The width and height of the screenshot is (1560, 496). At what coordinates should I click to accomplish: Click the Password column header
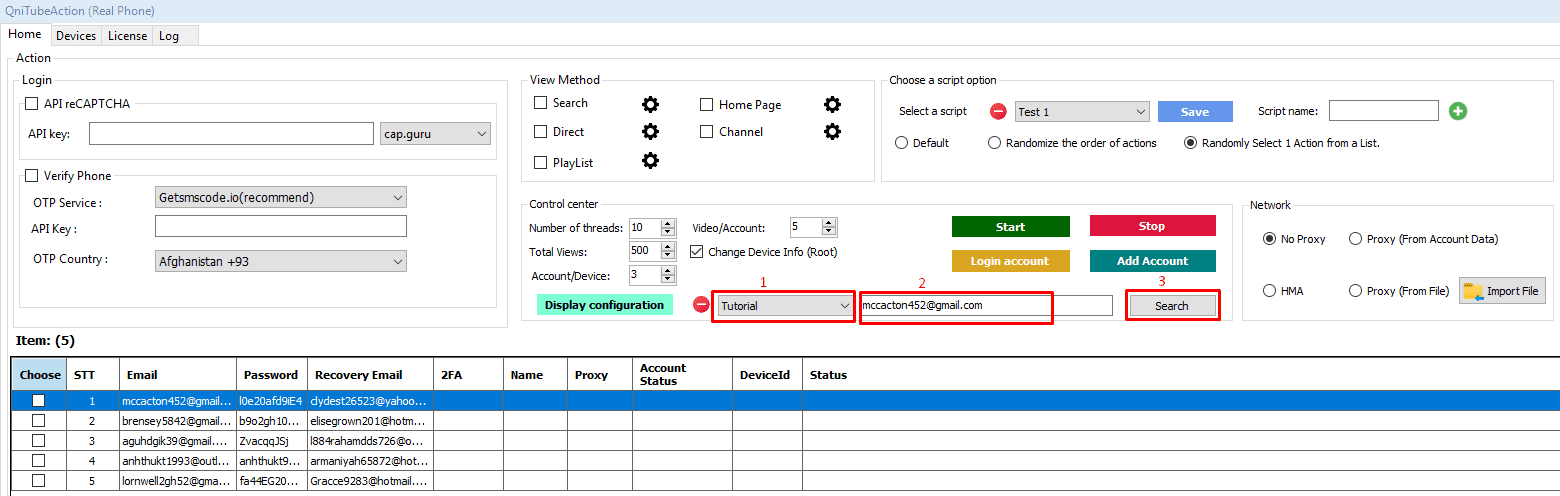pyautogui.click(x=272, y=375)
